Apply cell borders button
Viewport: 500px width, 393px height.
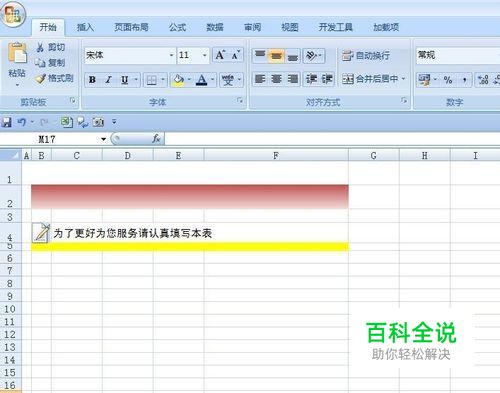pos(151,80)
